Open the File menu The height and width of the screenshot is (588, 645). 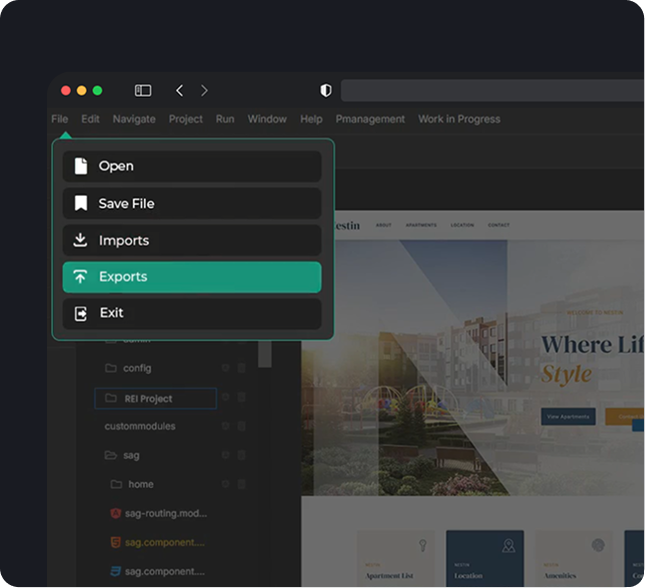[60, 119]
